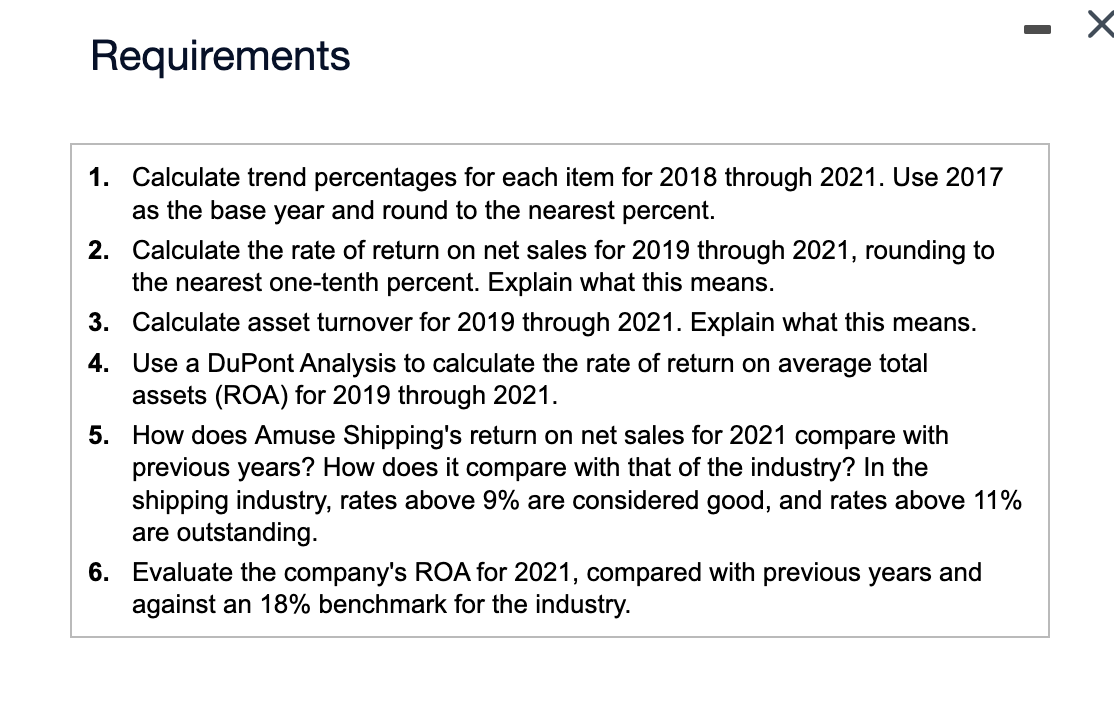Click the Requirements heading
This screenshot has width=1114, height=708.
(219, 56)
